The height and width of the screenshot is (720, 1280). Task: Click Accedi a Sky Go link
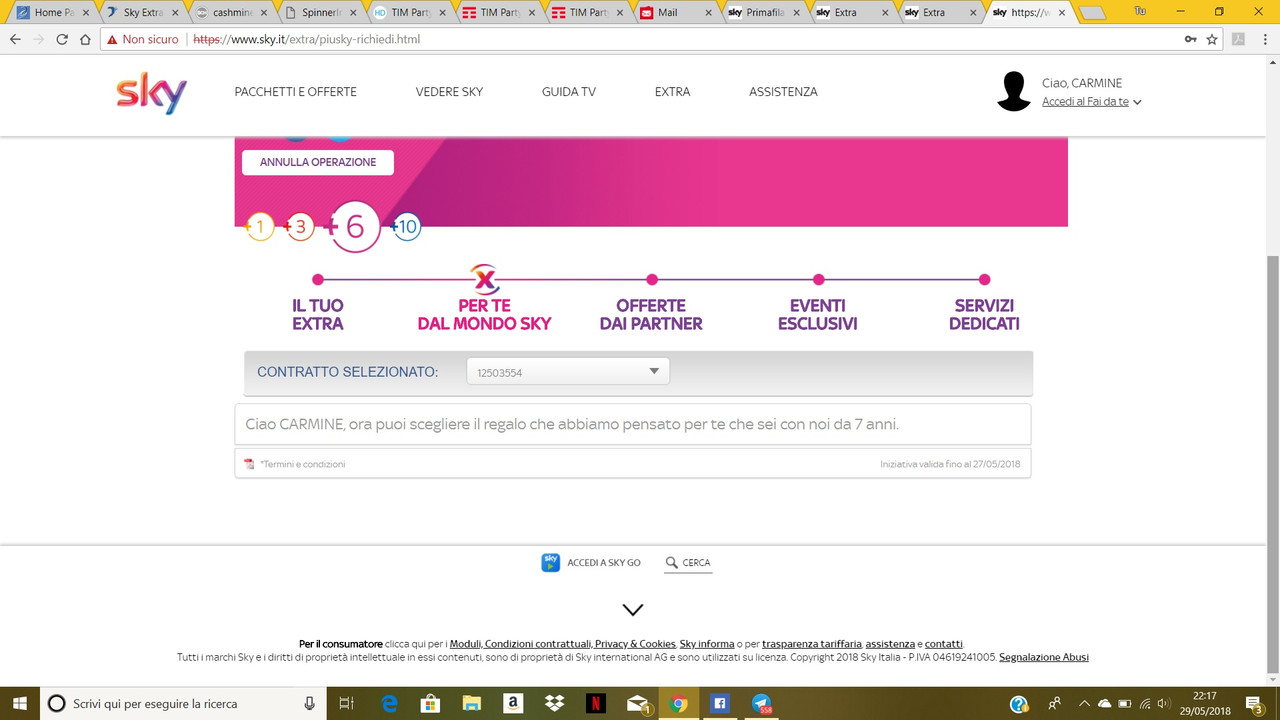(x=603, y=563)
